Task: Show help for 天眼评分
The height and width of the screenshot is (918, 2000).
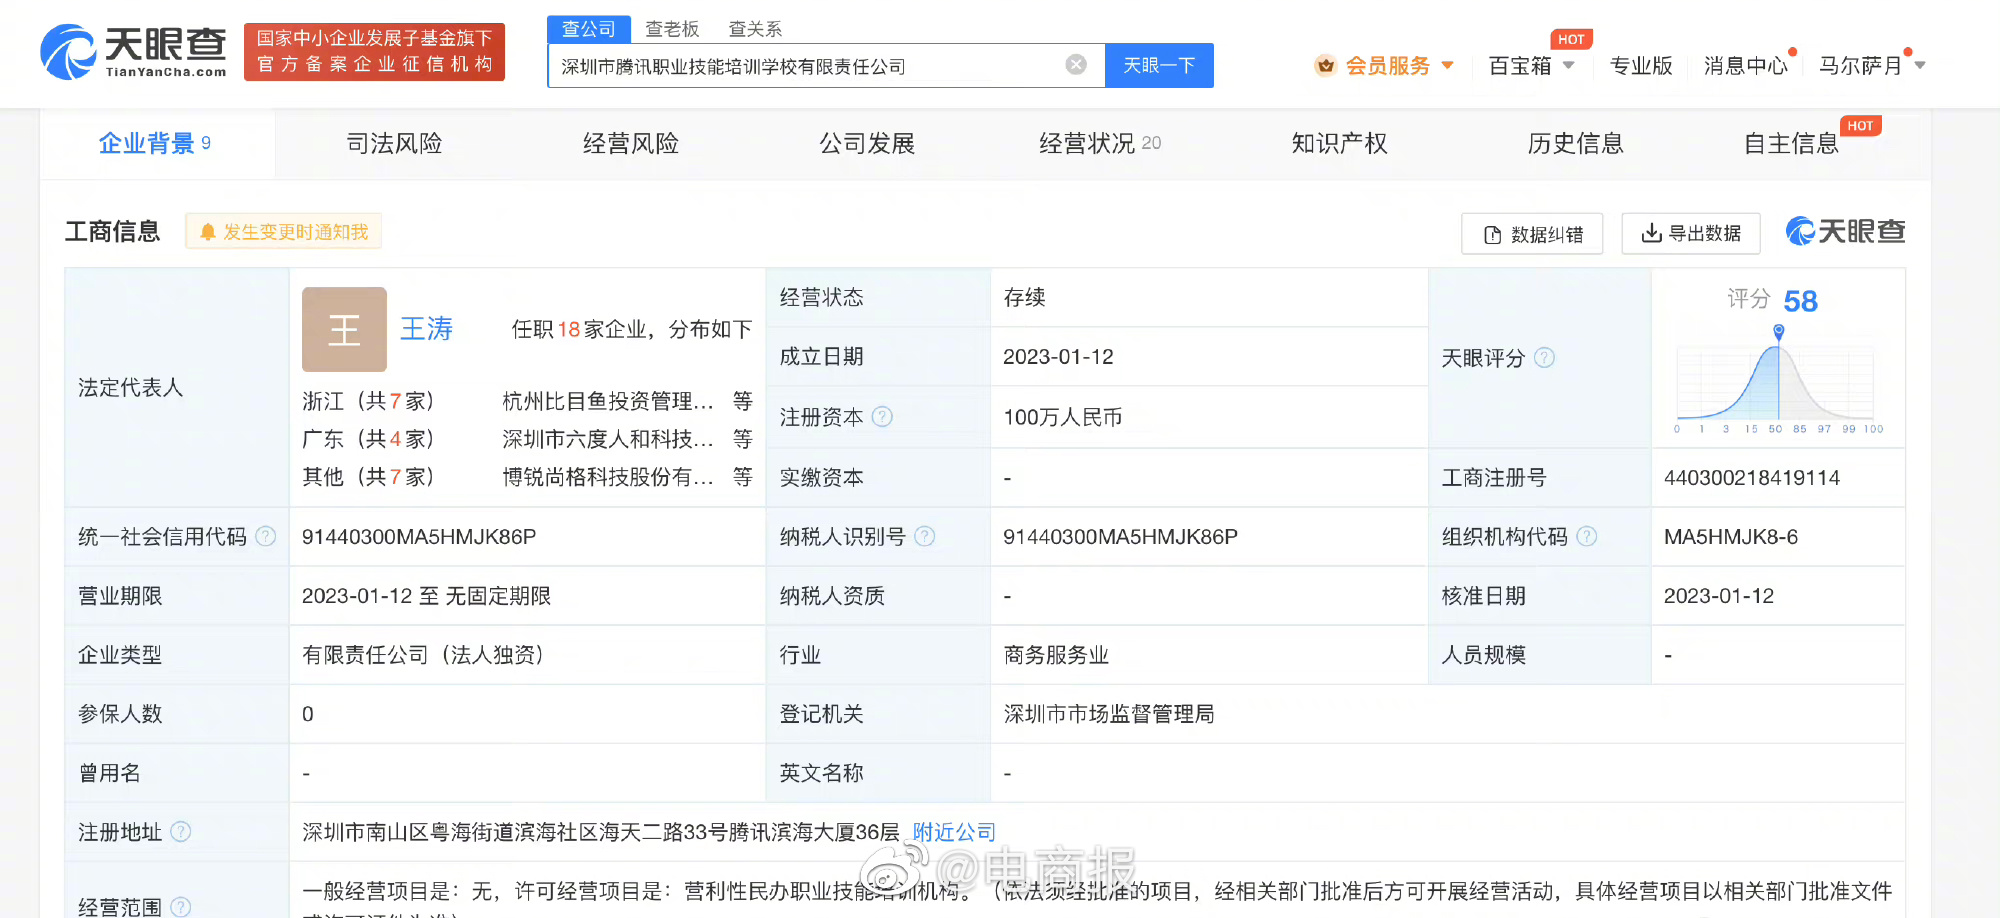Action: 1545,358
